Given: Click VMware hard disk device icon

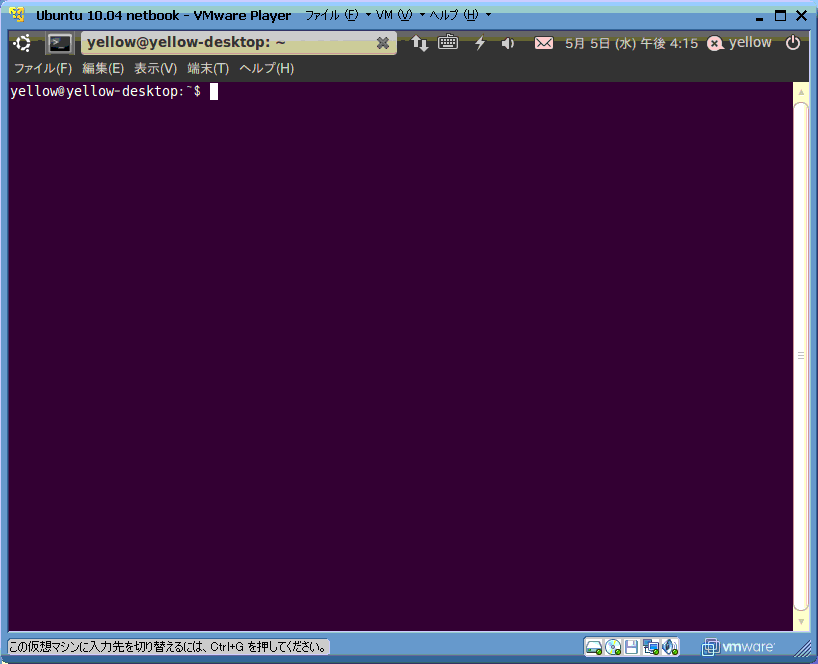Looking at the screenshot, I should click(x=594, y=647).
